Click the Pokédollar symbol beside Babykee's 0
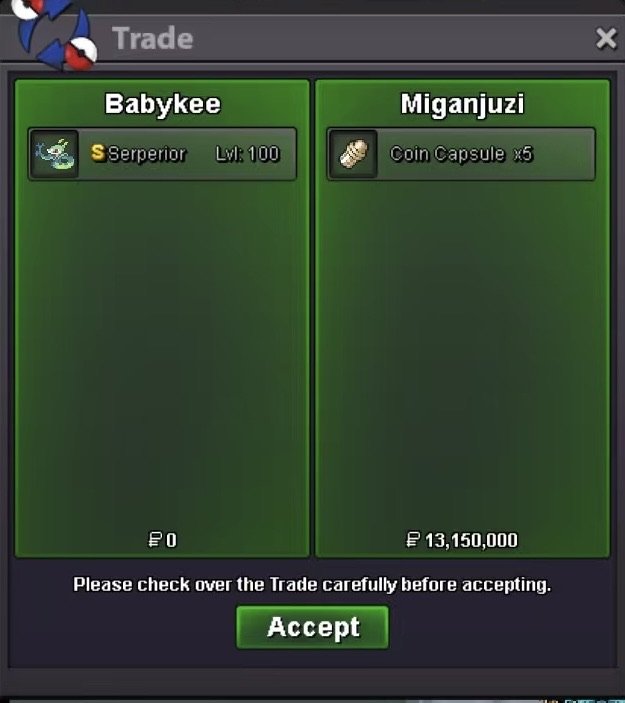 click(x=155, y=539)
